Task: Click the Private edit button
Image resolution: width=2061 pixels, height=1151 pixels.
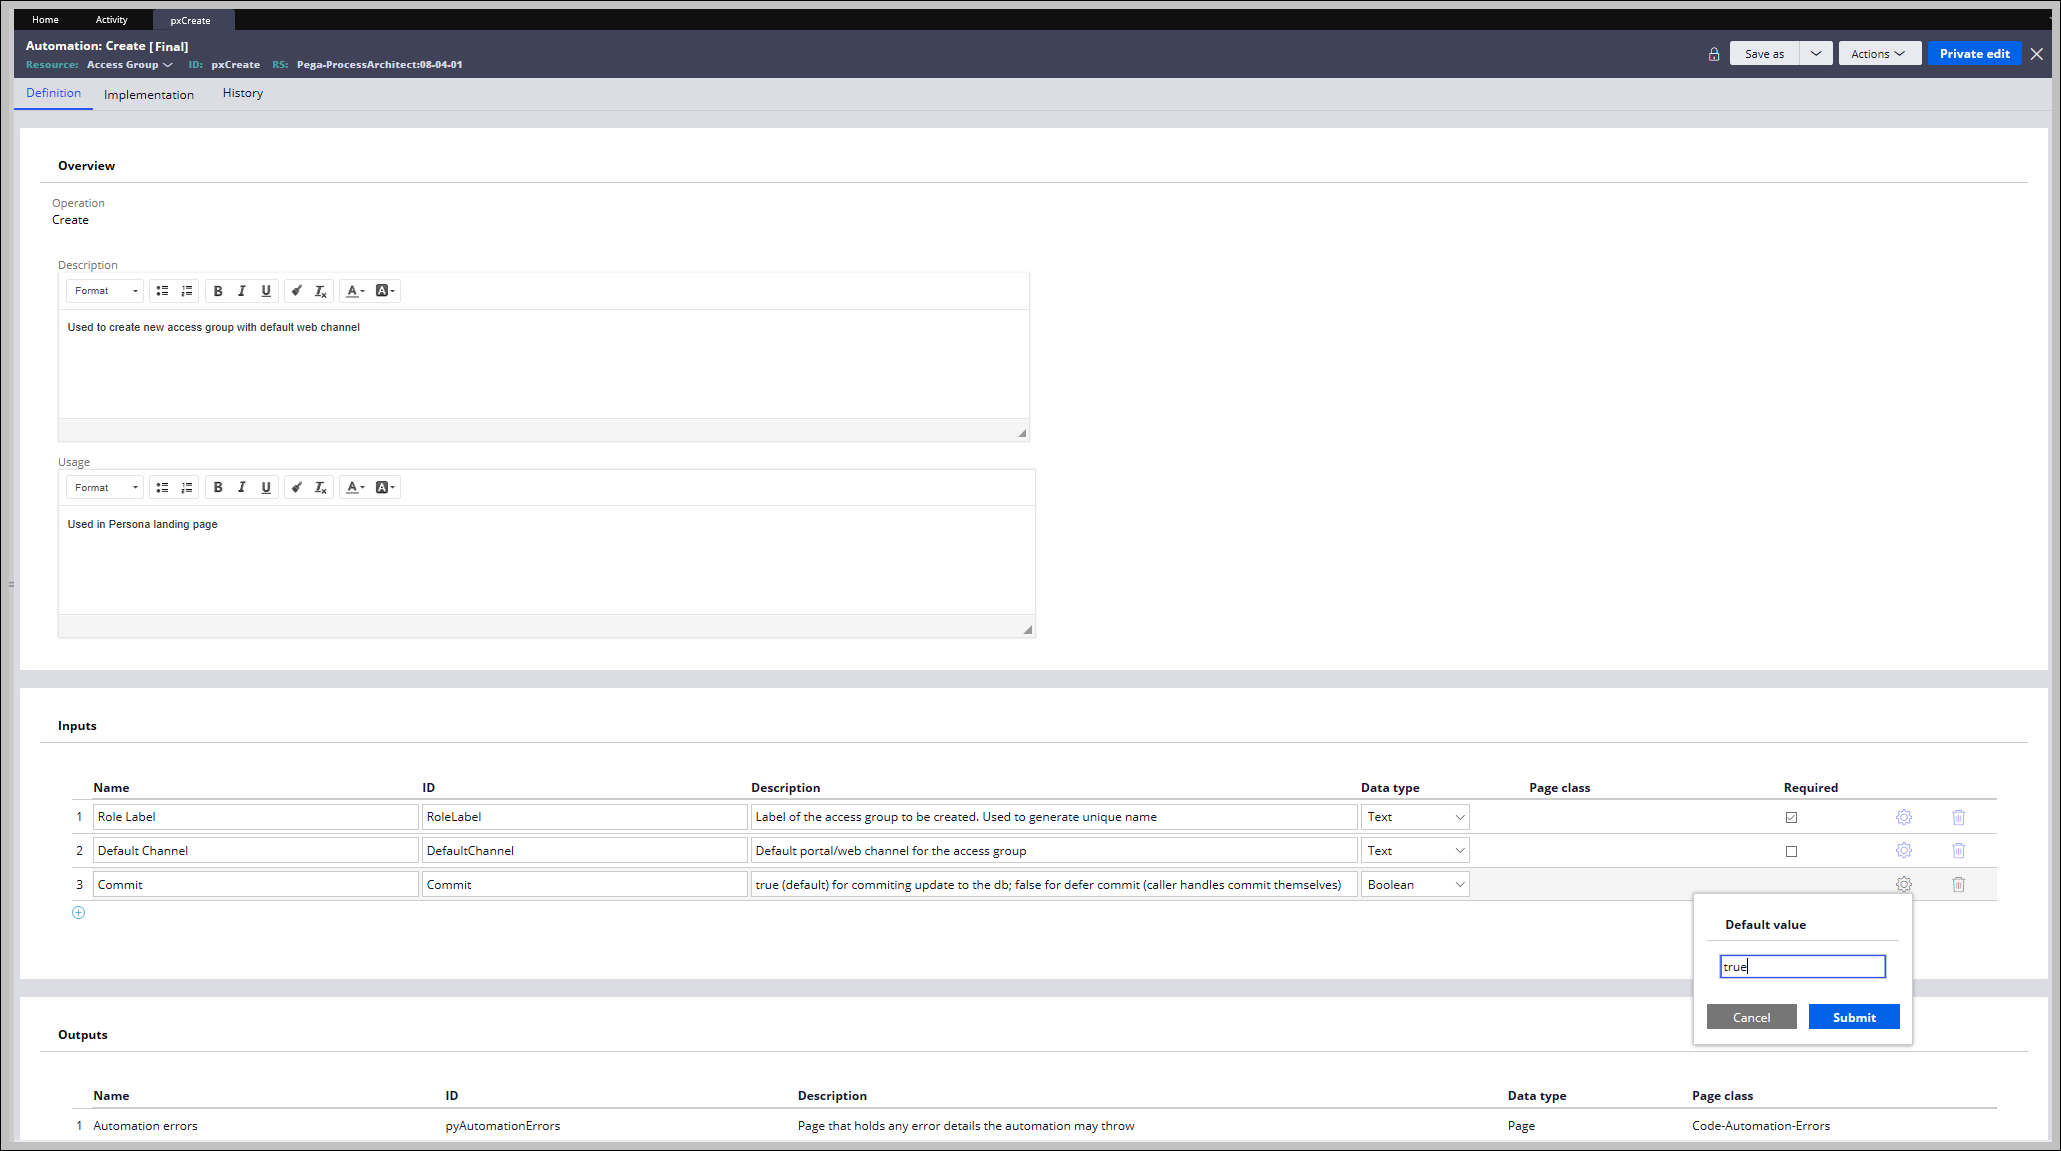Action: (1974, 54)
